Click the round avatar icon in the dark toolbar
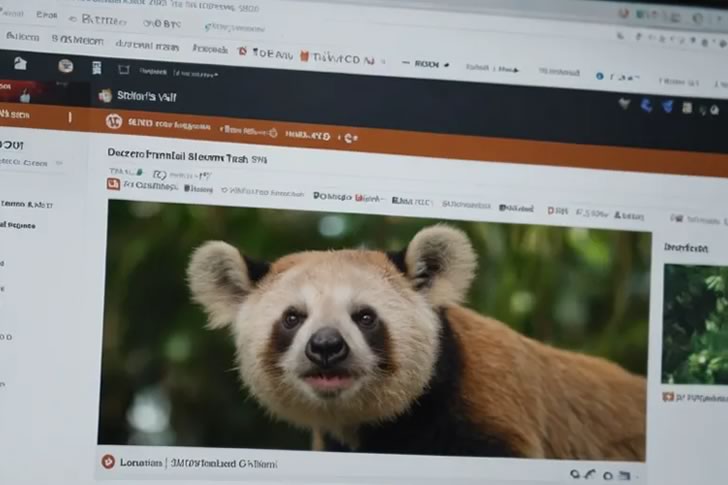 [65, 66]
